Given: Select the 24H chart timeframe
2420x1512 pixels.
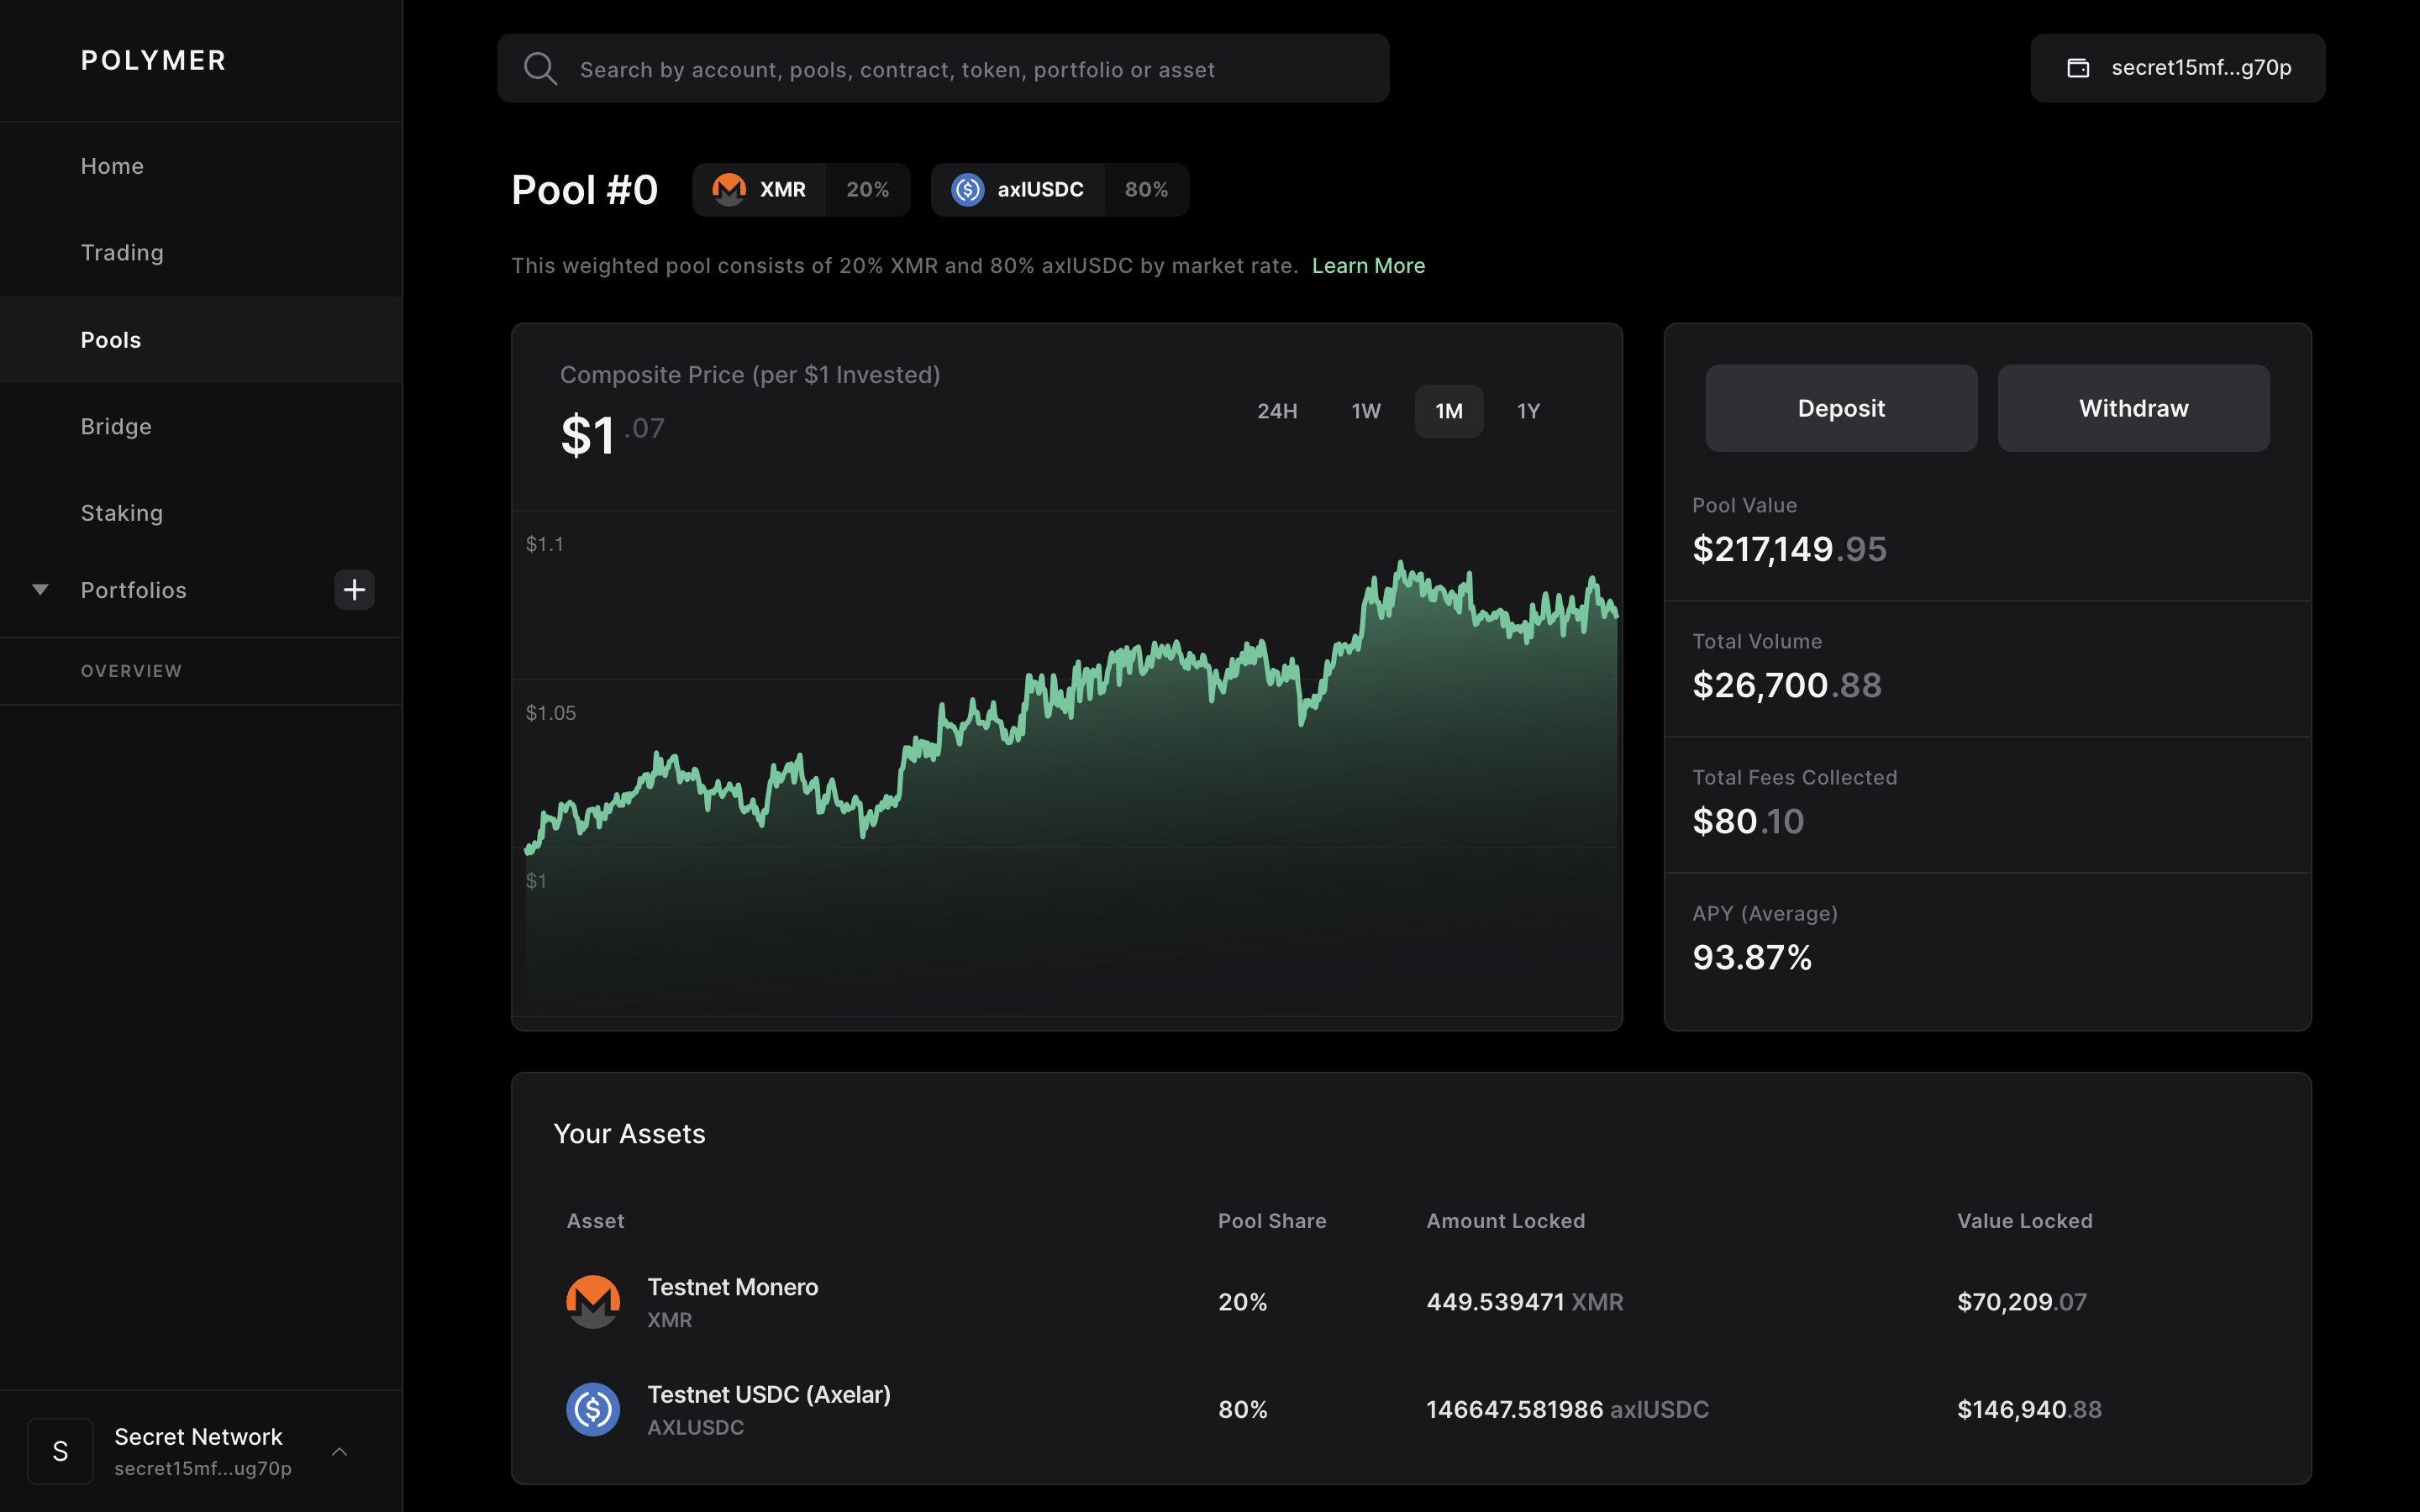Looking at the screenshot, I should click(x=1277, y=410).
